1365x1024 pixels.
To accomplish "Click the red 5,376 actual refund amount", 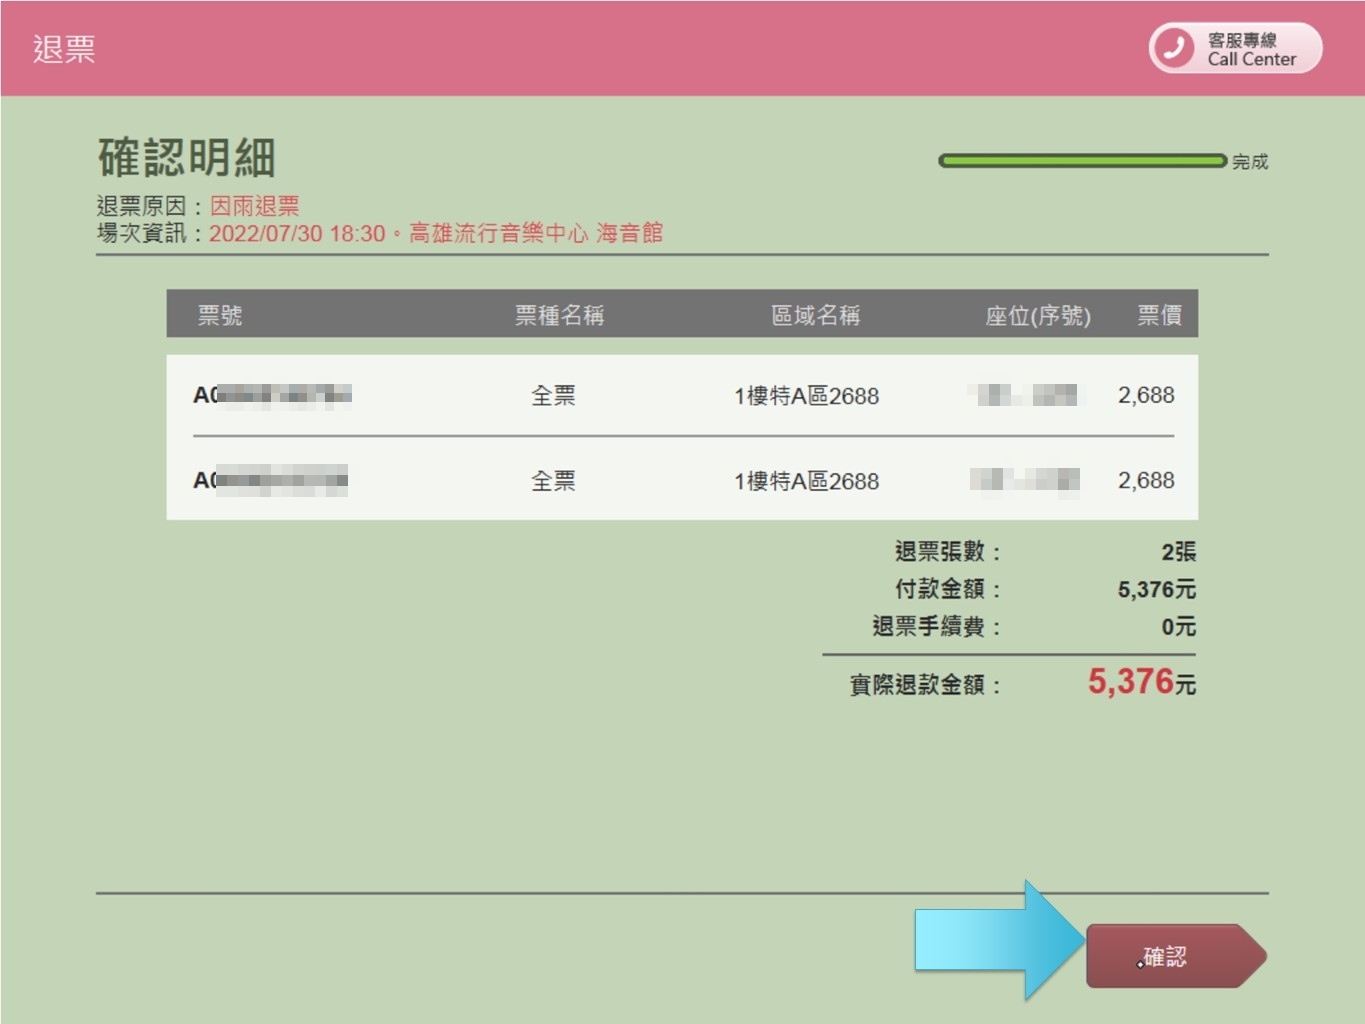I will 1130,682.
